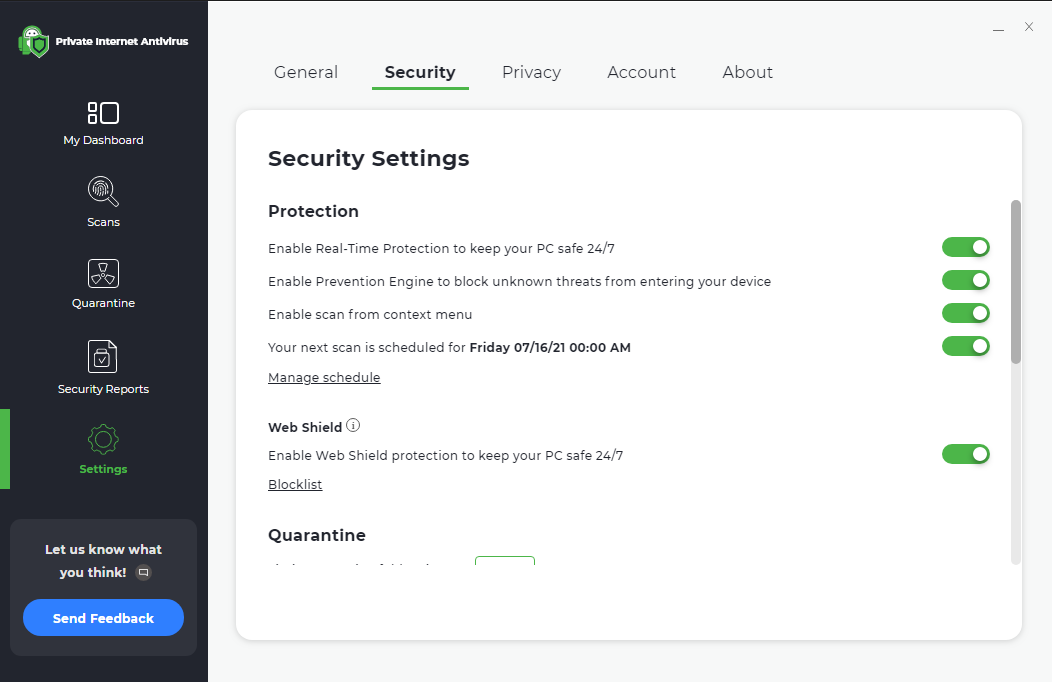Screen dimensions: 1052x682
Task: Disable the scheduled scan toggle
Action: (965, 346)
